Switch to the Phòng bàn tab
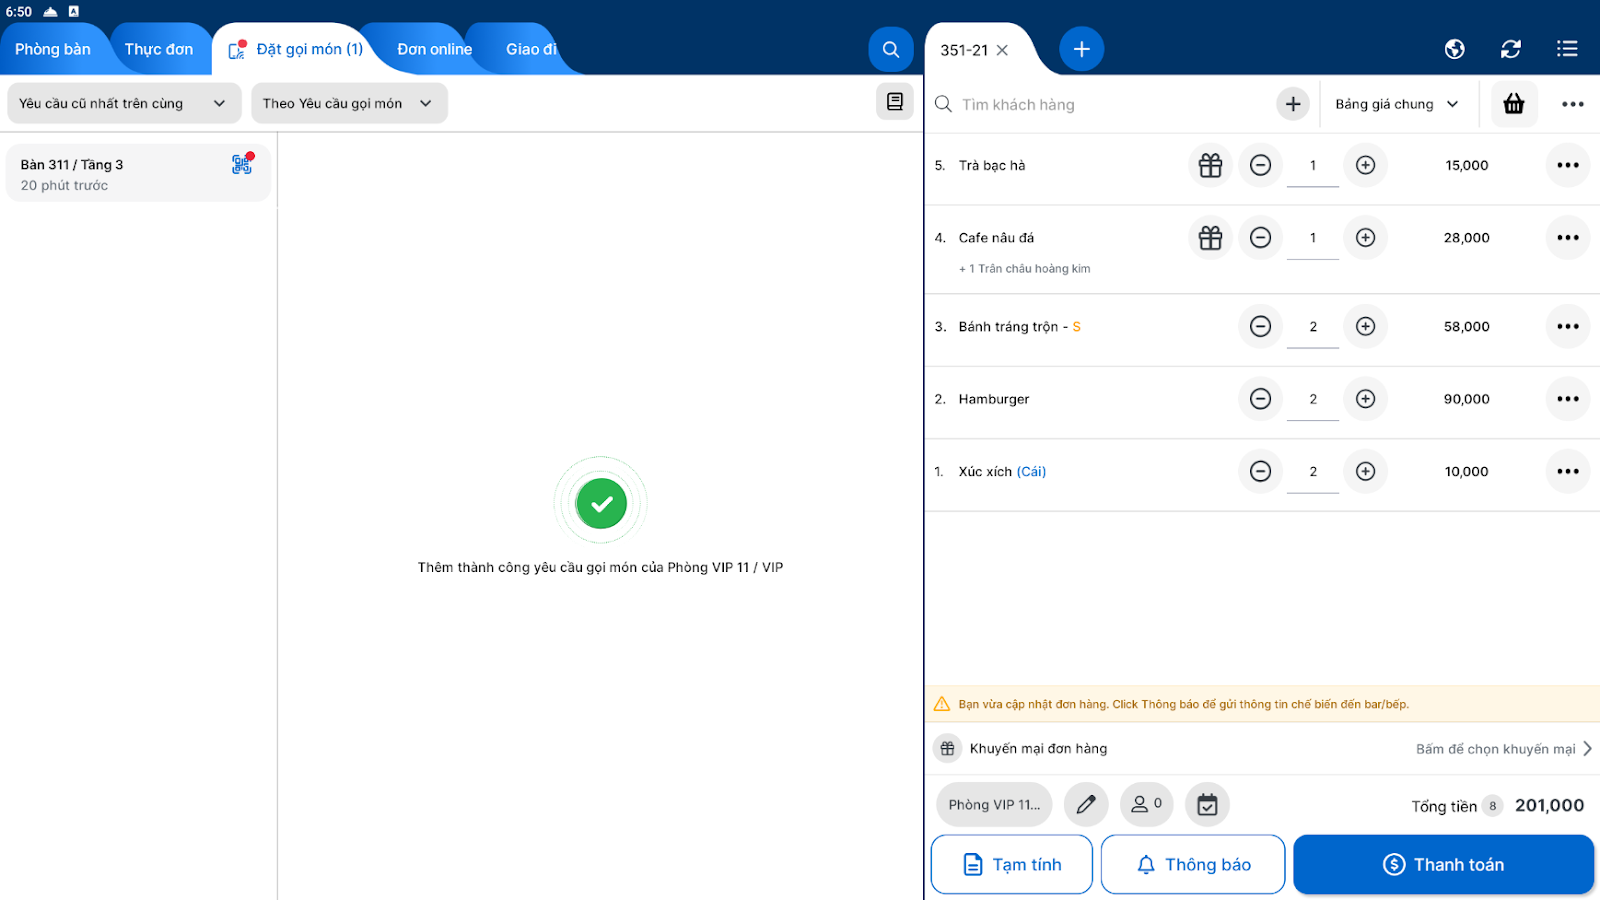The height and width of the screenshot is (900, 1600). pos(53,49)
